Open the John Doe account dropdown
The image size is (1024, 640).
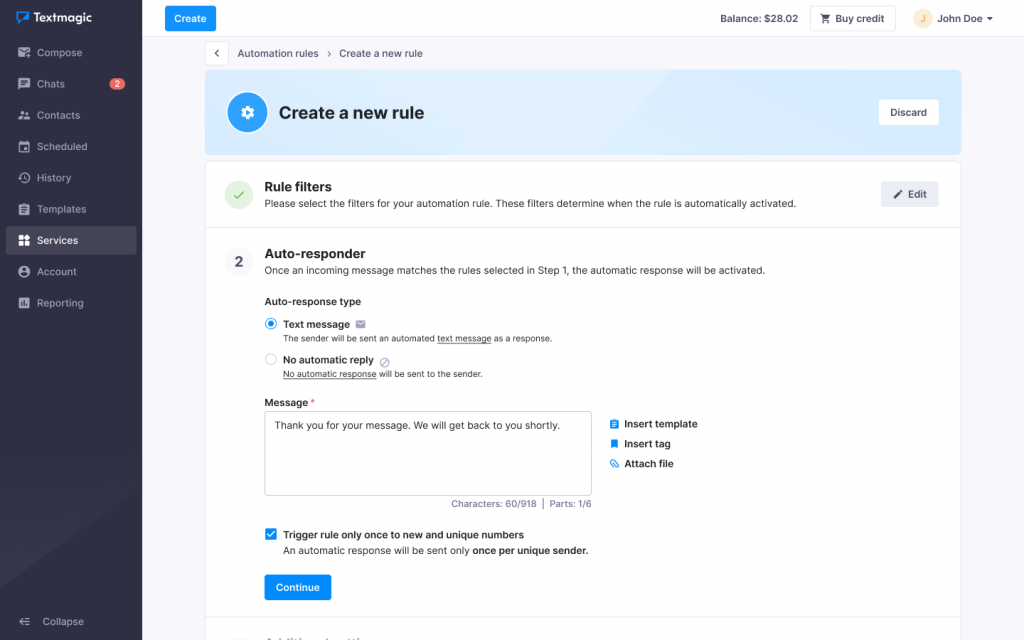point(953,18)
